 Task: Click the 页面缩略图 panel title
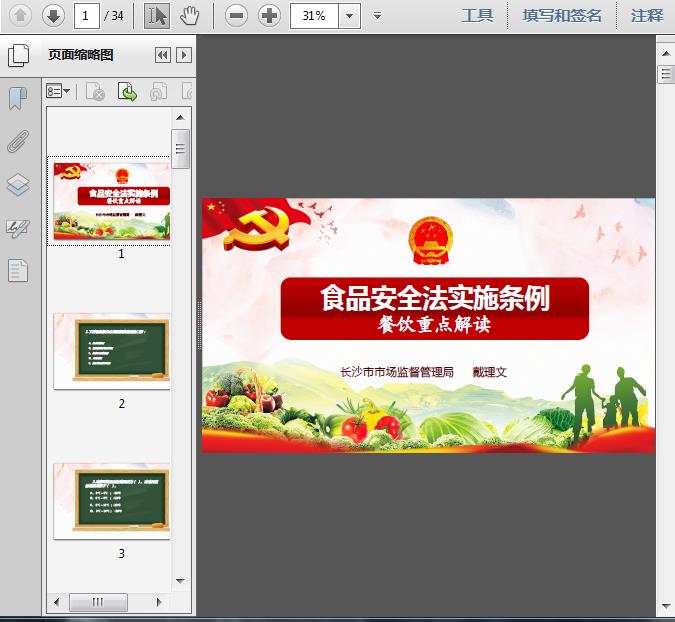click(81, 55)
